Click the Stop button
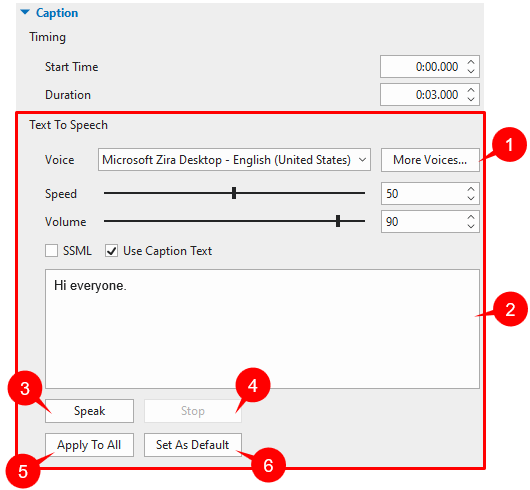 (193, 411)
